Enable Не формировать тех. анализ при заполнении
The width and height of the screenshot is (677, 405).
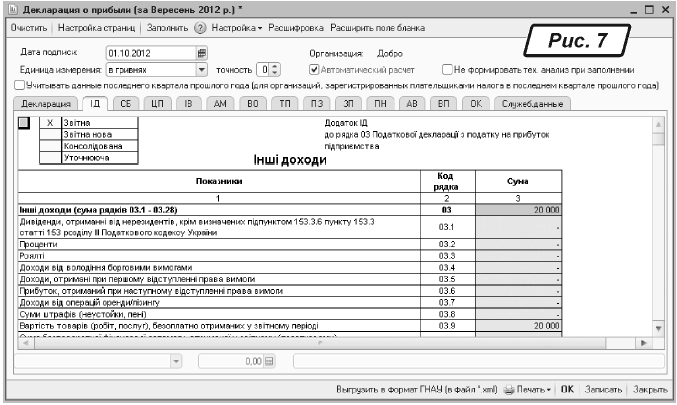pos(446,70)
